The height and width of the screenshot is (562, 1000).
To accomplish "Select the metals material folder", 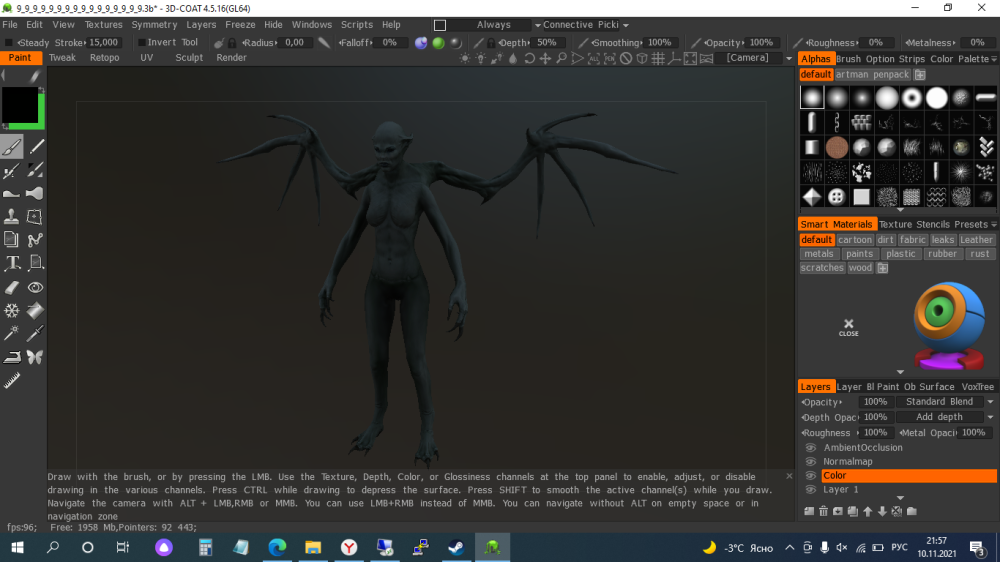I will (x=818, y=254).
